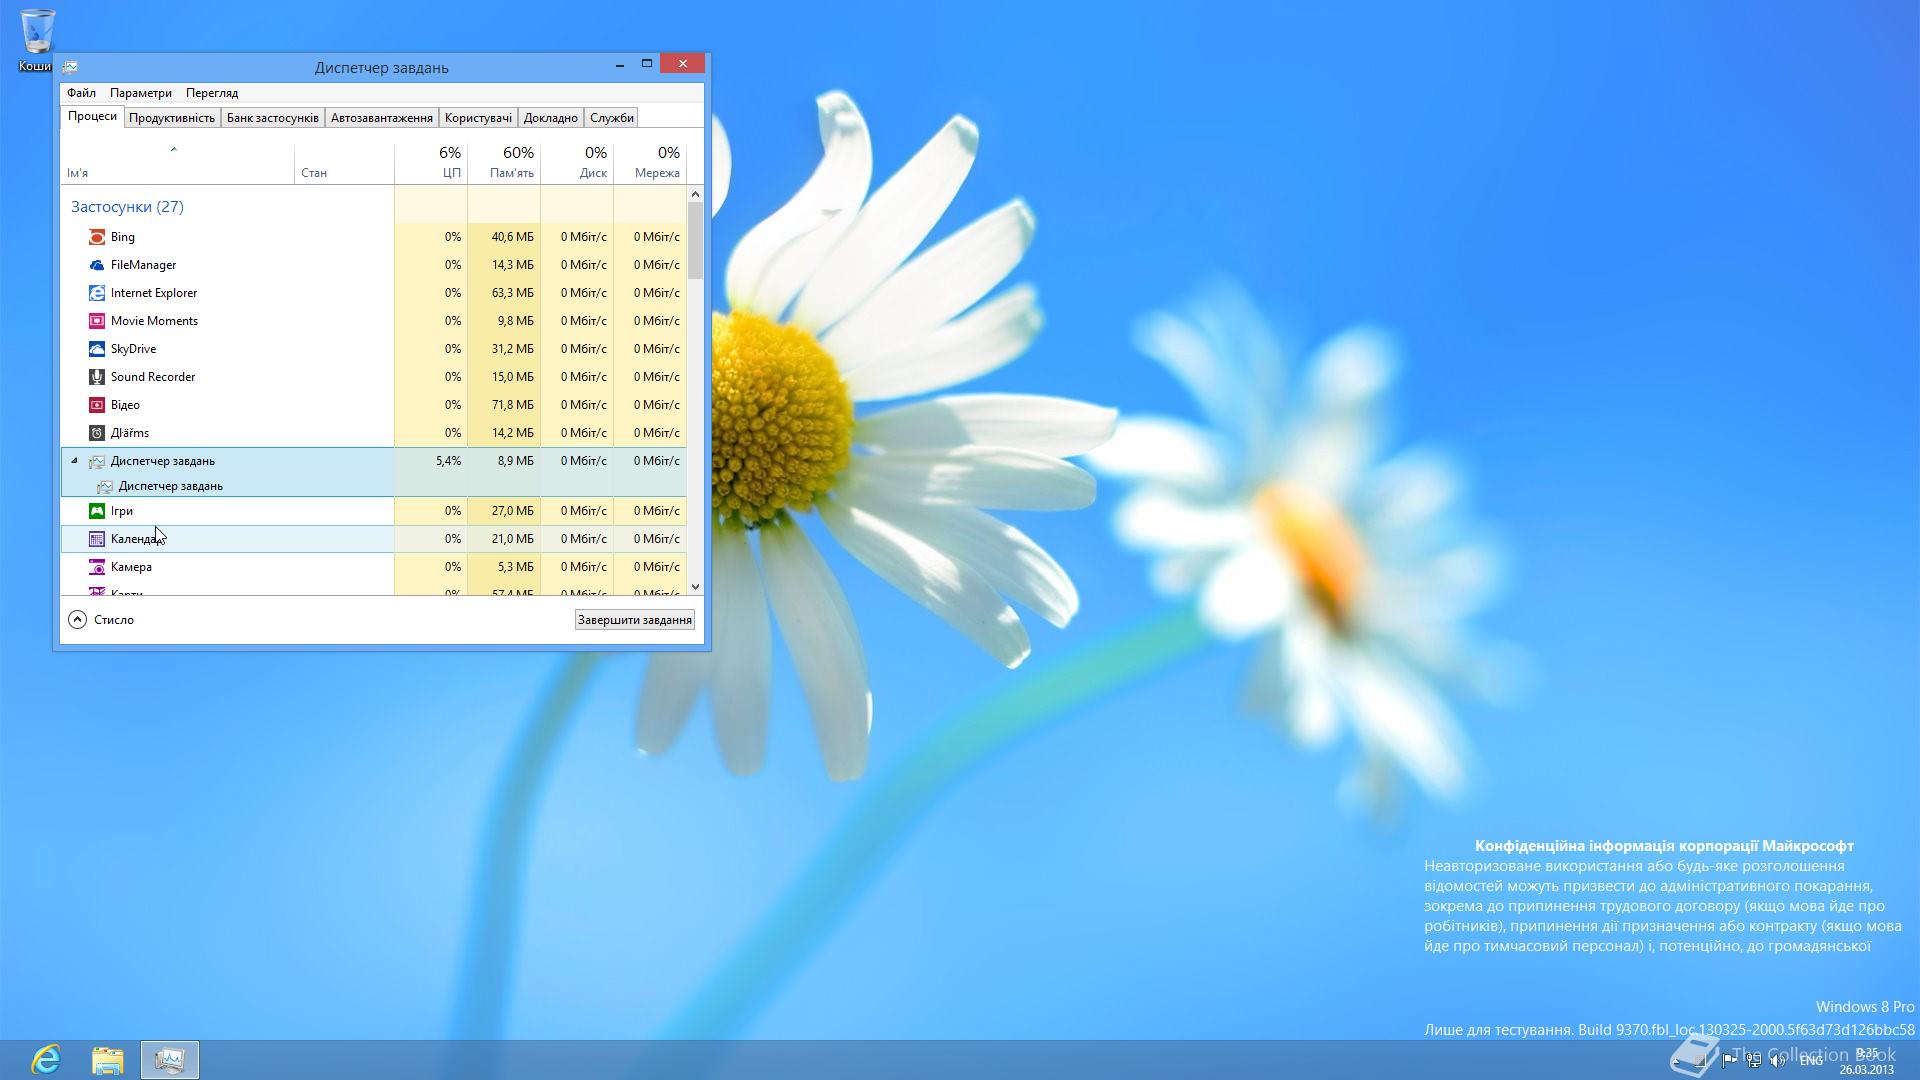
Task: Click the taskbar clock and date
Action: (1866, 1060)
